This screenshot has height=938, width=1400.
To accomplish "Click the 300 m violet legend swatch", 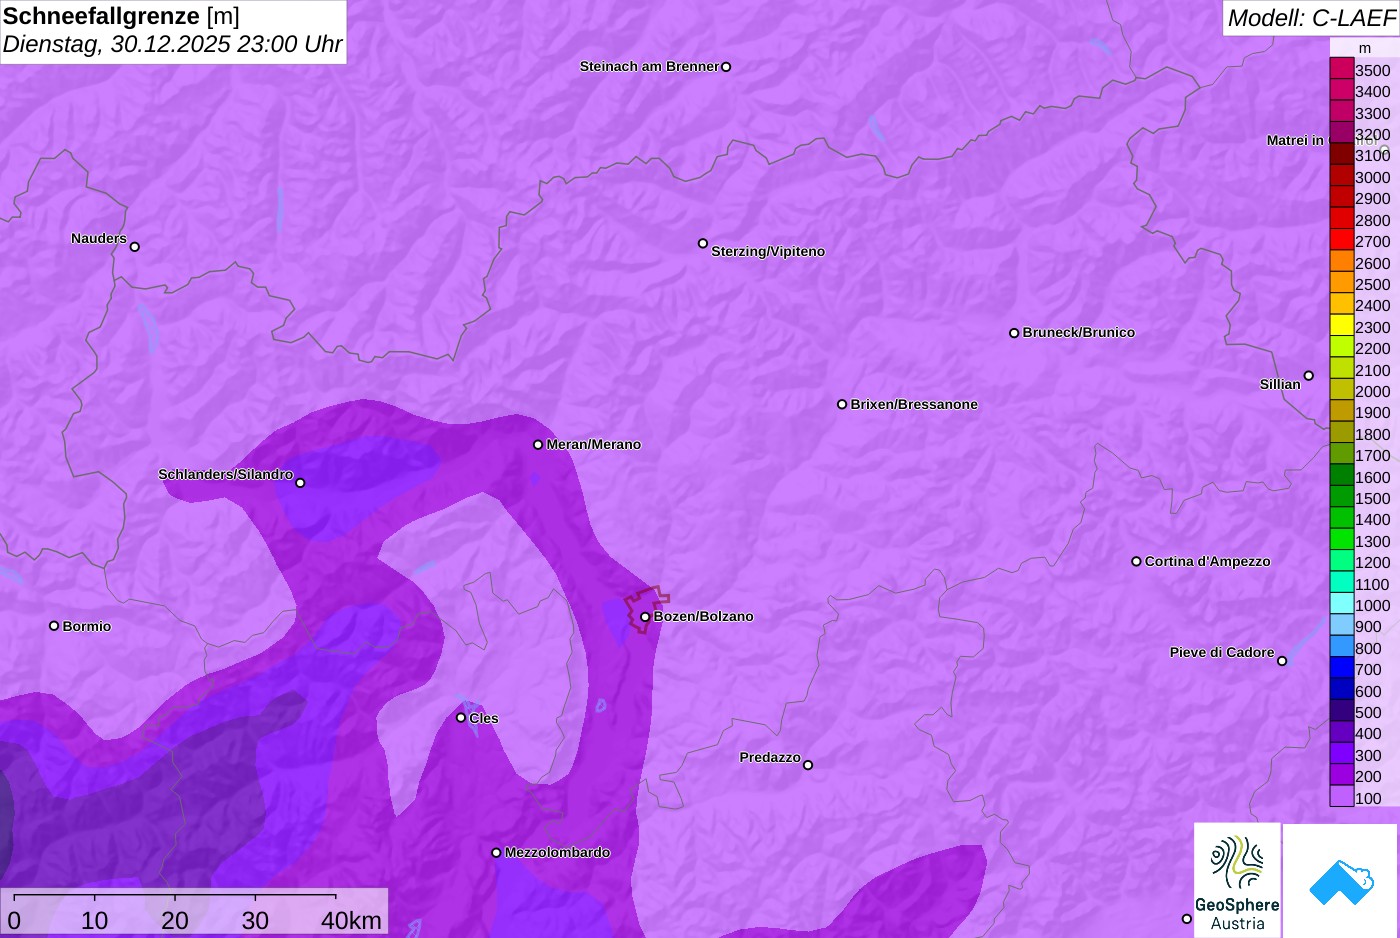I will point(1341,754).
